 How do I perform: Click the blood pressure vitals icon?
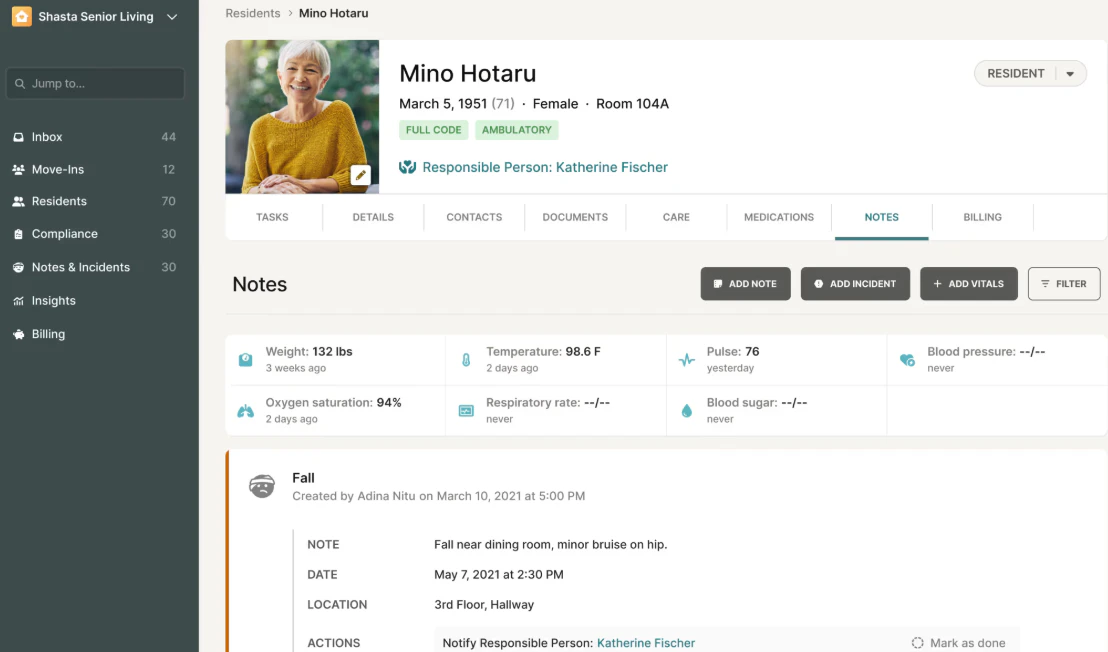pyautogui.click(x=906, y=357)
